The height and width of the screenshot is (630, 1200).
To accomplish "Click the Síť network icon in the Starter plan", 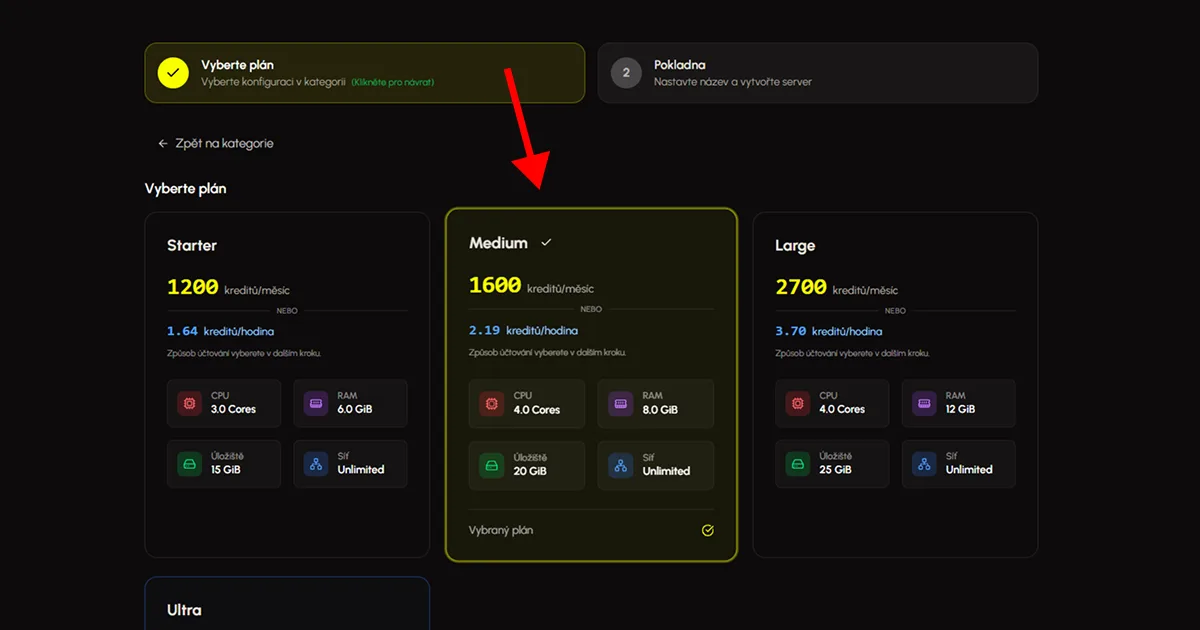I will click(x=315, y=464).
